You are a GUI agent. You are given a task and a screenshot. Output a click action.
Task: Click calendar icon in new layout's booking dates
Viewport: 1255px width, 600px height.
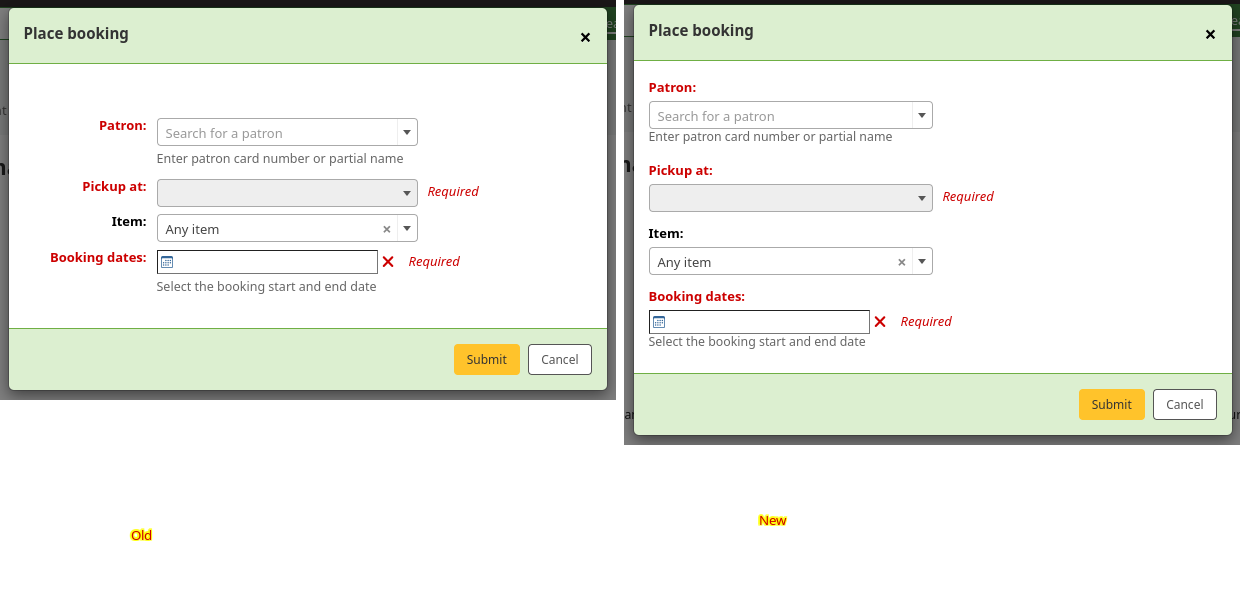659,322
